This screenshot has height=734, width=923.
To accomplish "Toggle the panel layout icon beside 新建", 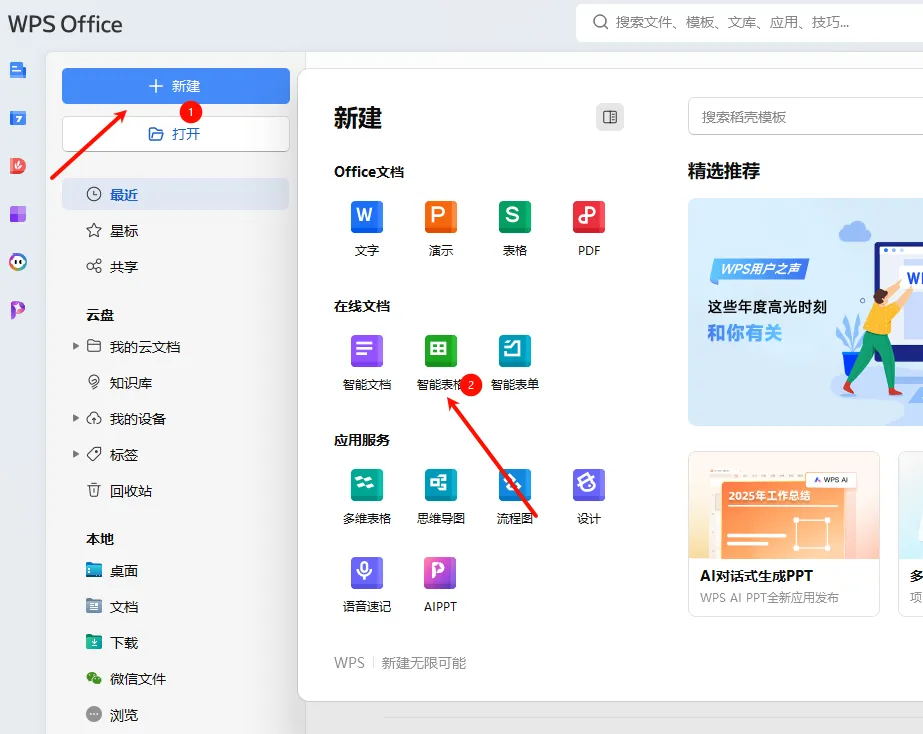I will click(610, 117).
